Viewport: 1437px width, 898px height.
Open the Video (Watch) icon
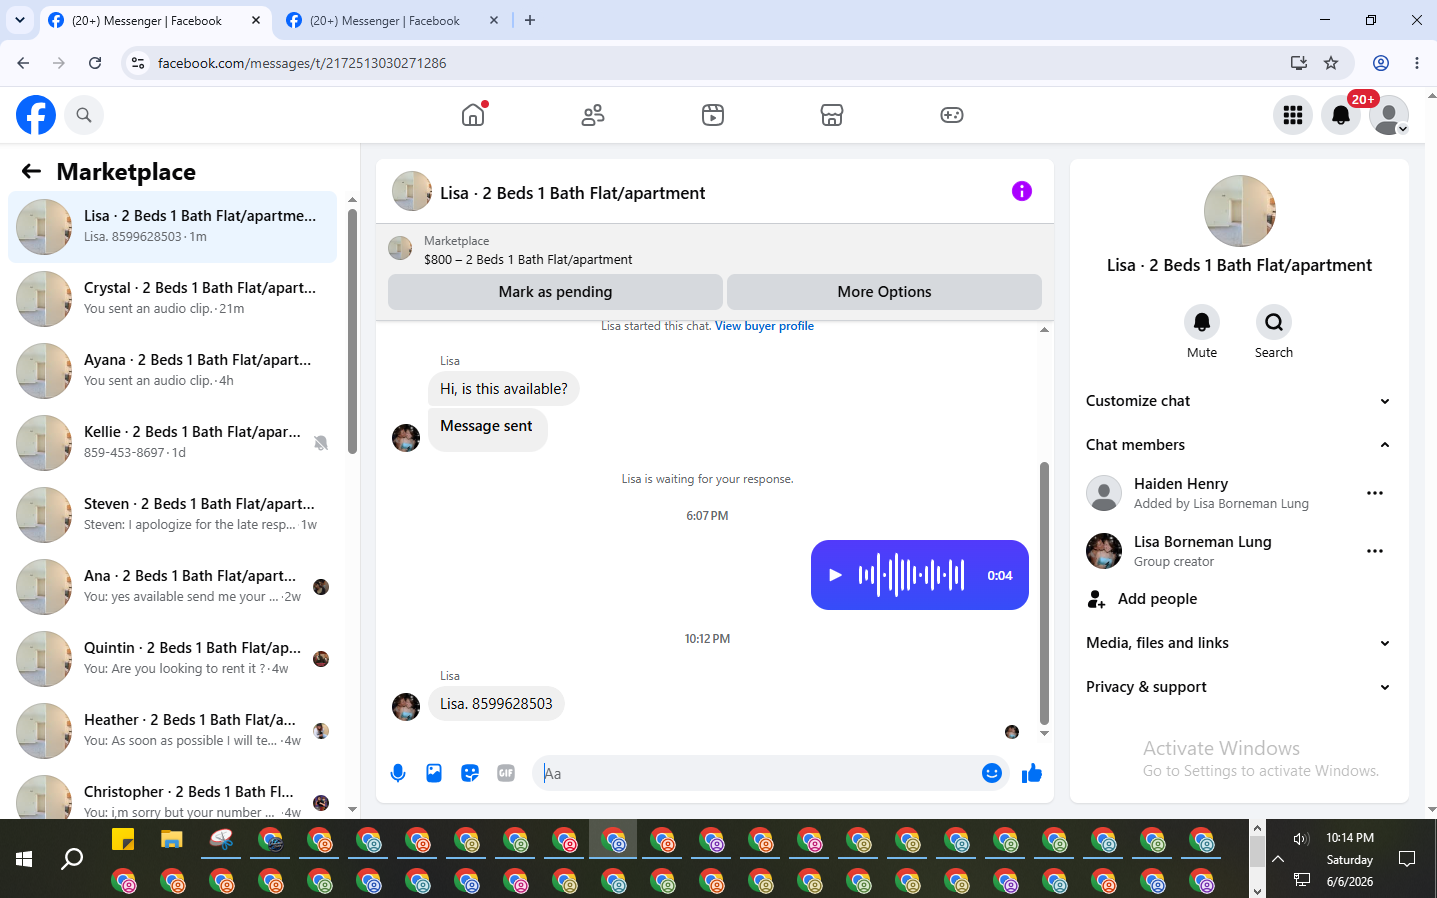coord(713,115)
